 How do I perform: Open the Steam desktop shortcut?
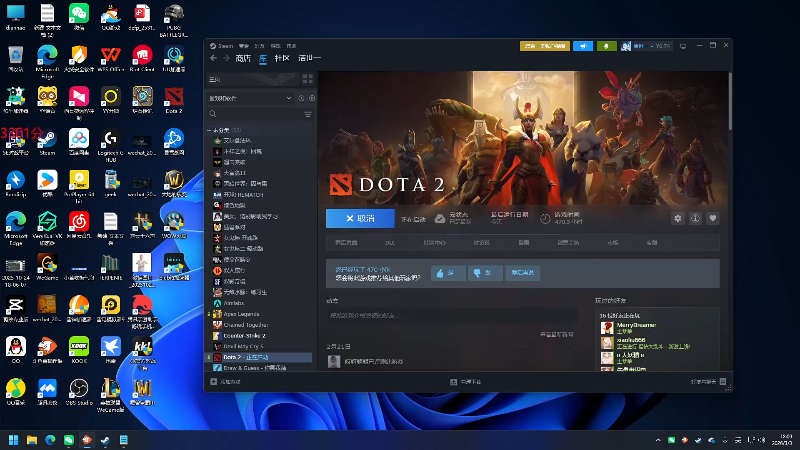pyautogui.click(x=47, y=142)
